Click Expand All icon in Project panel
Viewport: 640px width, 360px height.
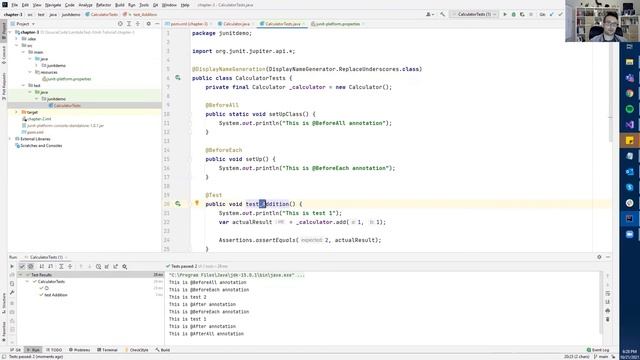point(129,24)
